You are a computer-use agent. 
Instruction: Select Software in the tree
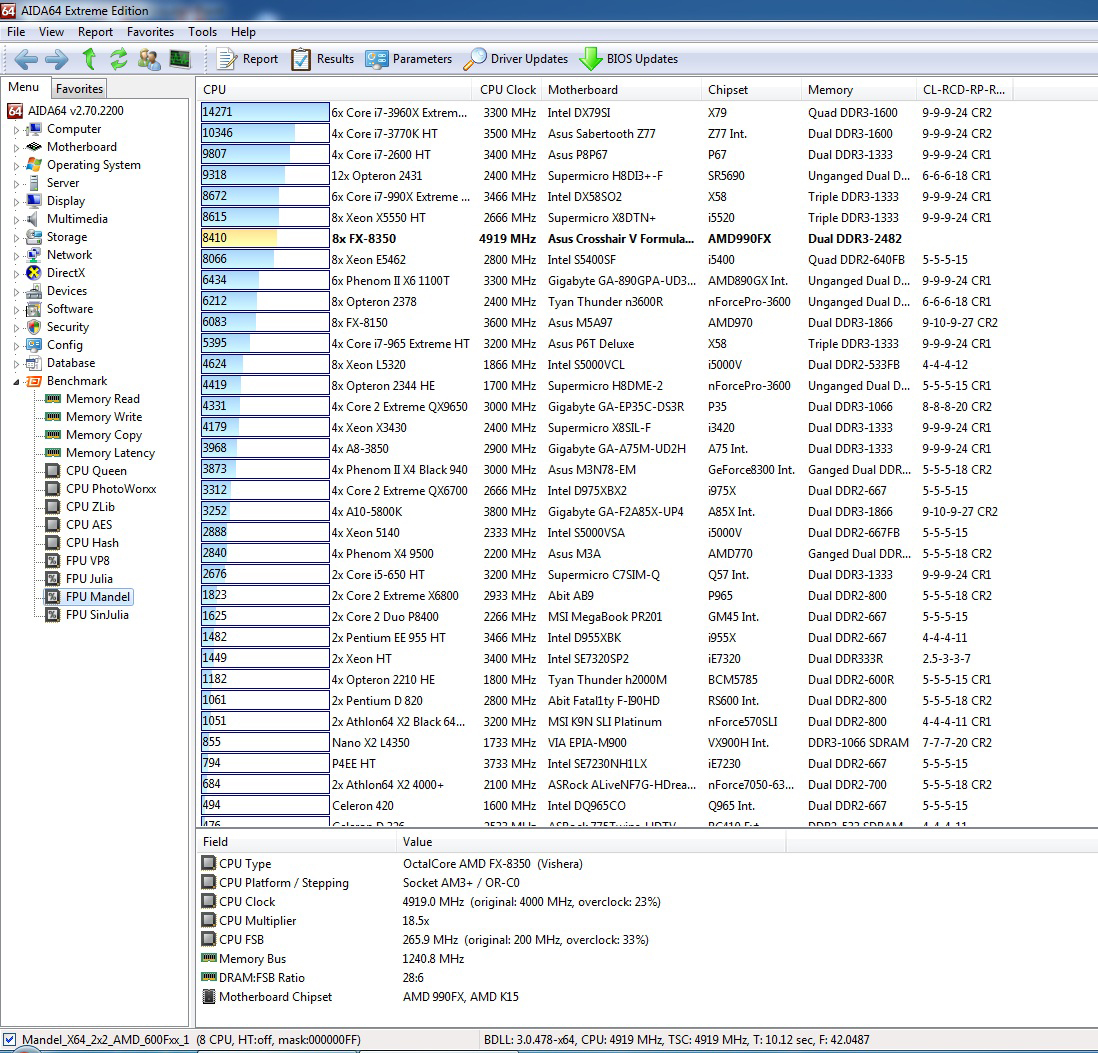click(70, 309)
